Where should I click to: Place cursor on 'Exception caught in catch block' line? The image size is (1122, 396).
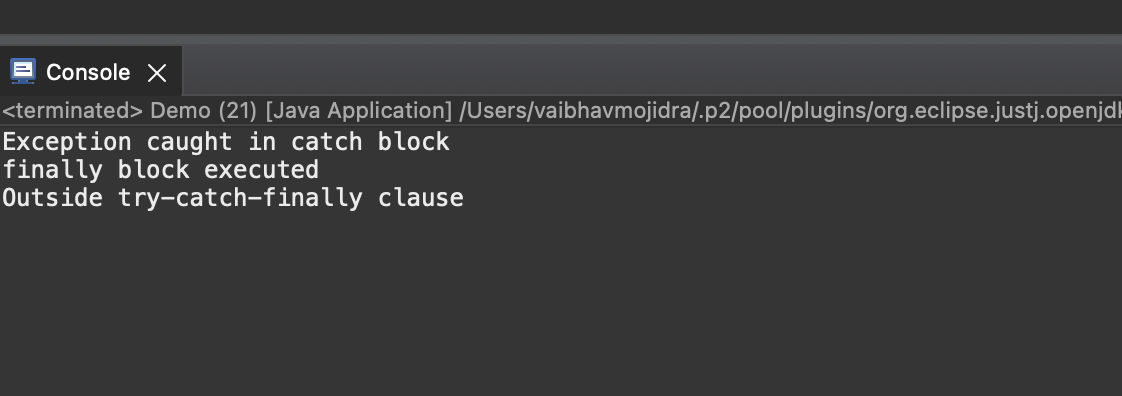[226, 142]
